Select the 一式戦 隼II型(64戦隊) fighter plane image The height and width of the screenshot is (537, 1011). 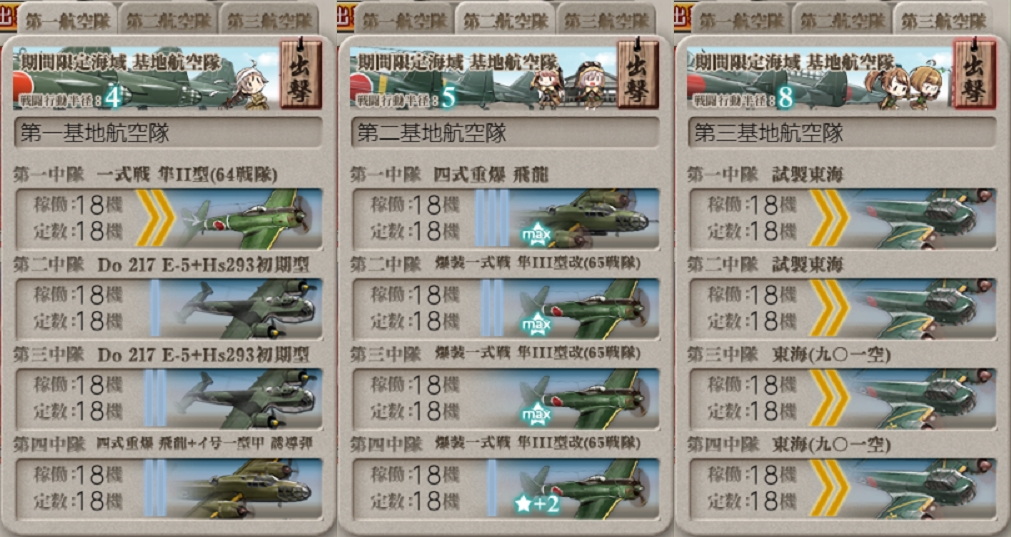pos(248,219)
